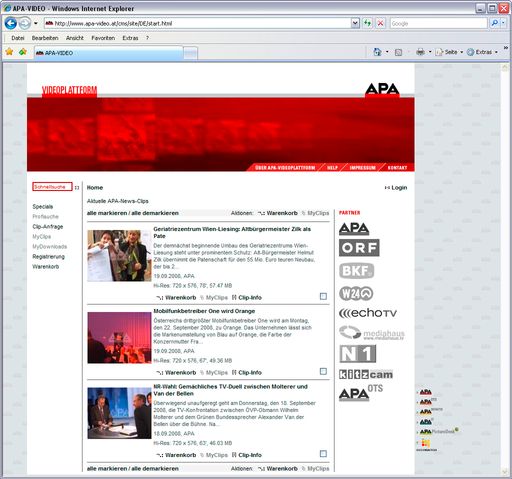Check the NR-Wahl TV-Duell clip checkbox
The image size is (512, 479).
click(x=323, y=454)
